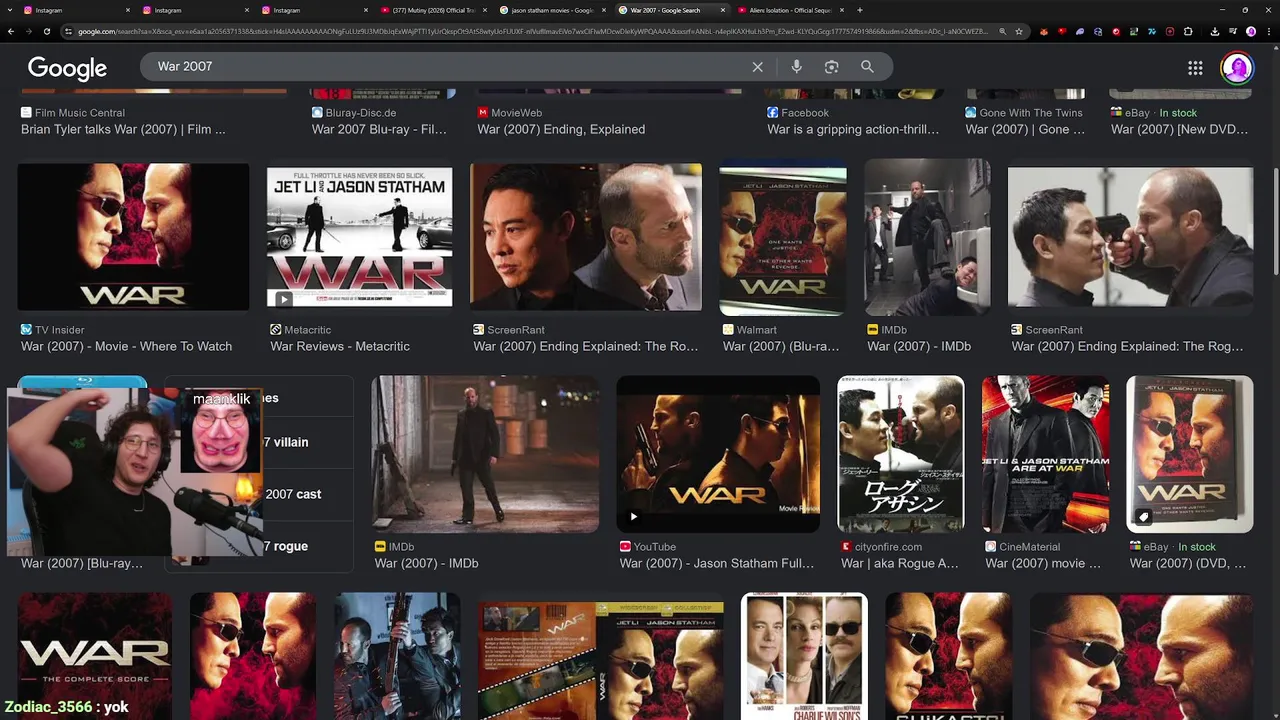
Task: Switch to the third Instagram tab
Action: coord(314,10)
